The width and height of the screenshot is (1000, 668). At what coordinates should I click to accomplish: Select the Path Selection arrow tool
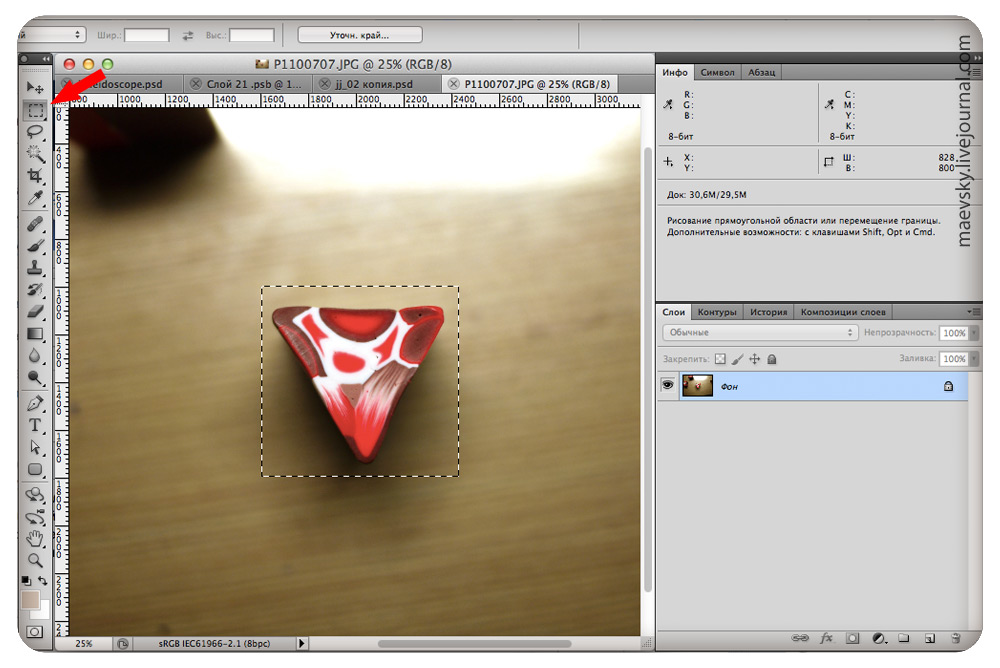[35, 447]
